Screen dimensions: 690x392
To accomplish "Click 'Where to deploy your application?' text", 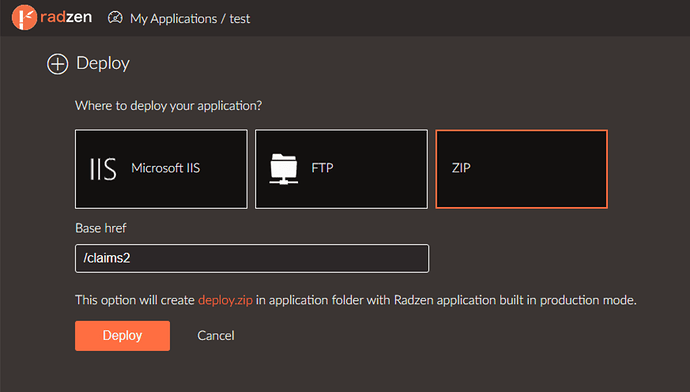I will [169, 106].
